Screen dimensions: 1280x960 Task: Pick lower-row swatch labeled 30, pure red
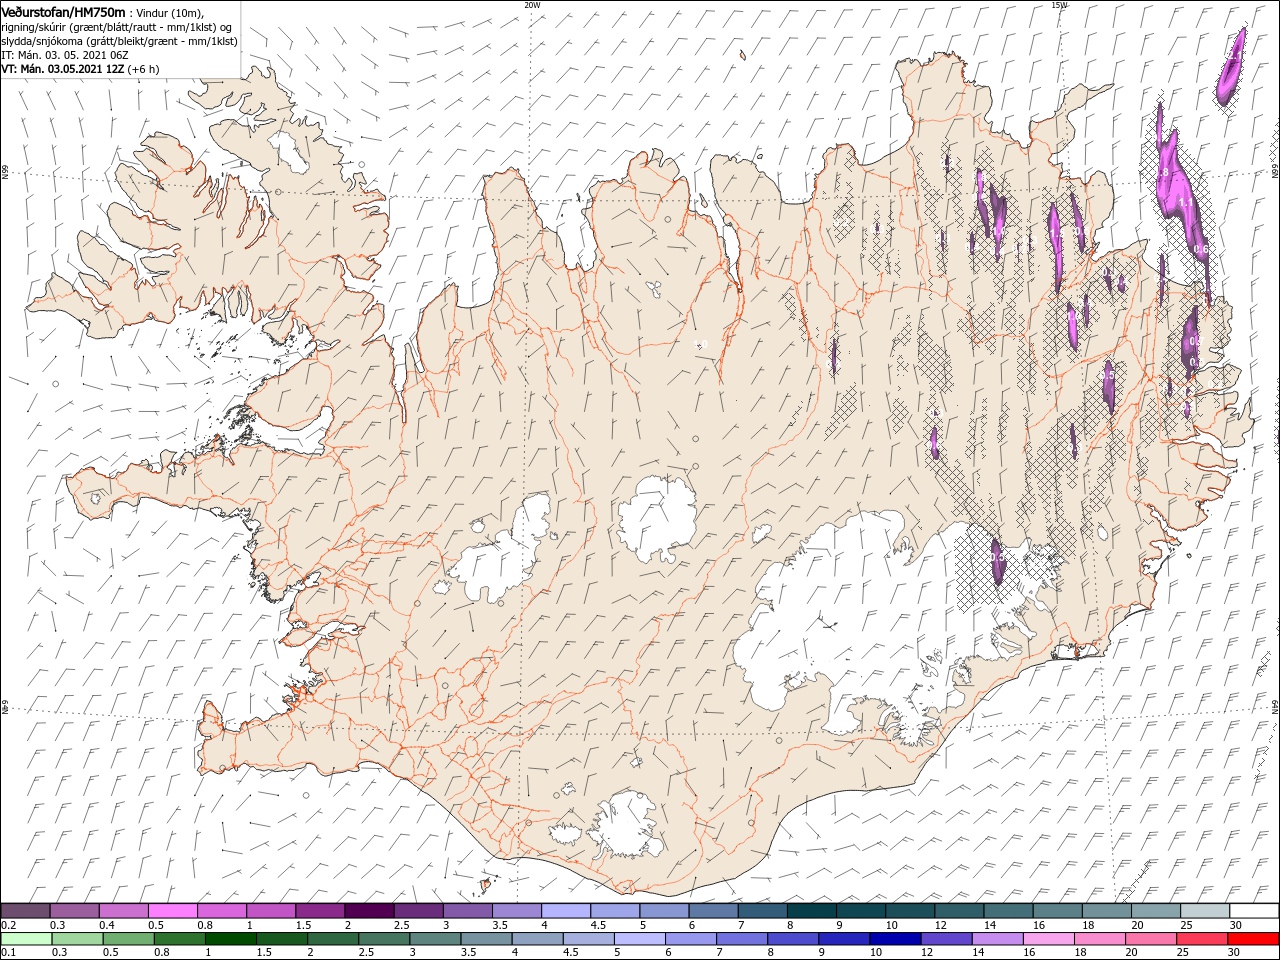click(1252, 939)
